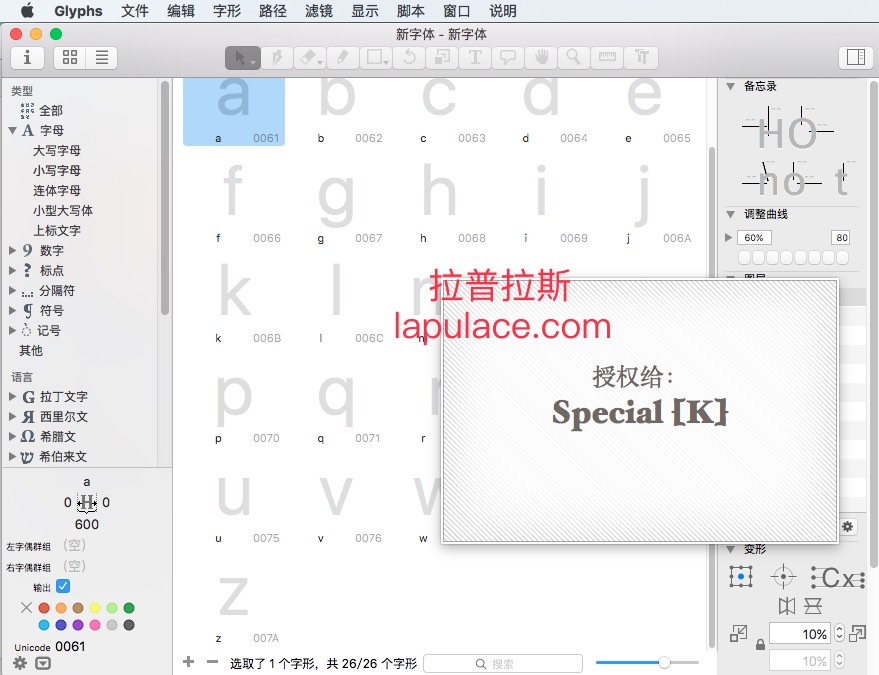Open the 滤镜 menu

click(x=319, y=11)
